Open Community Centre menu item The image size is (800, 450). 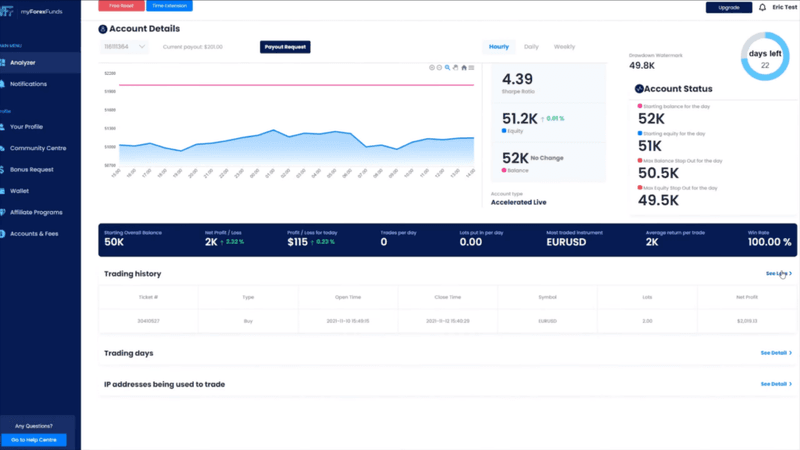(40, 148)
